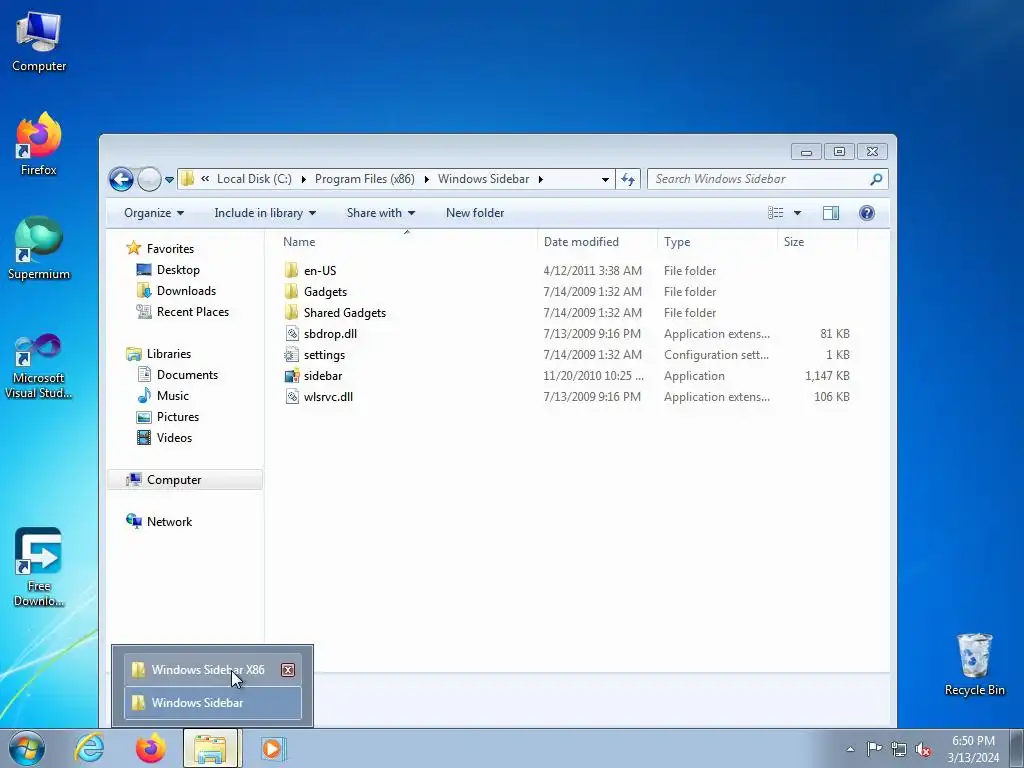Click the Windows Sidebar breadcrumb
The image size is (1024, 768).
coord(483,179)
